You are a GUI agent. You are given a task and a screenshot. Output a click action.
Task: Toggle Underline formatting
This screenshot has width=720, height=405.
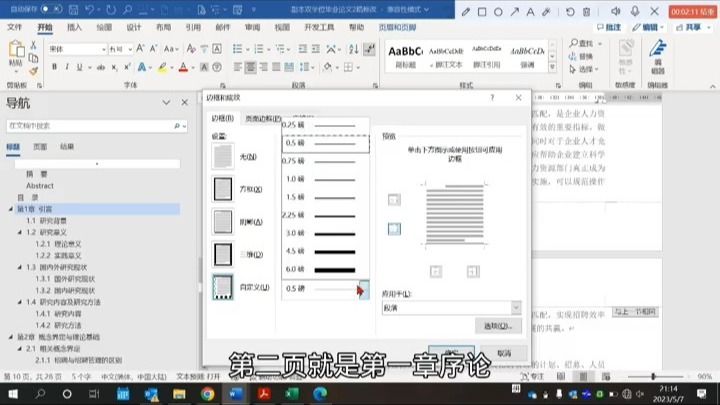79,67
